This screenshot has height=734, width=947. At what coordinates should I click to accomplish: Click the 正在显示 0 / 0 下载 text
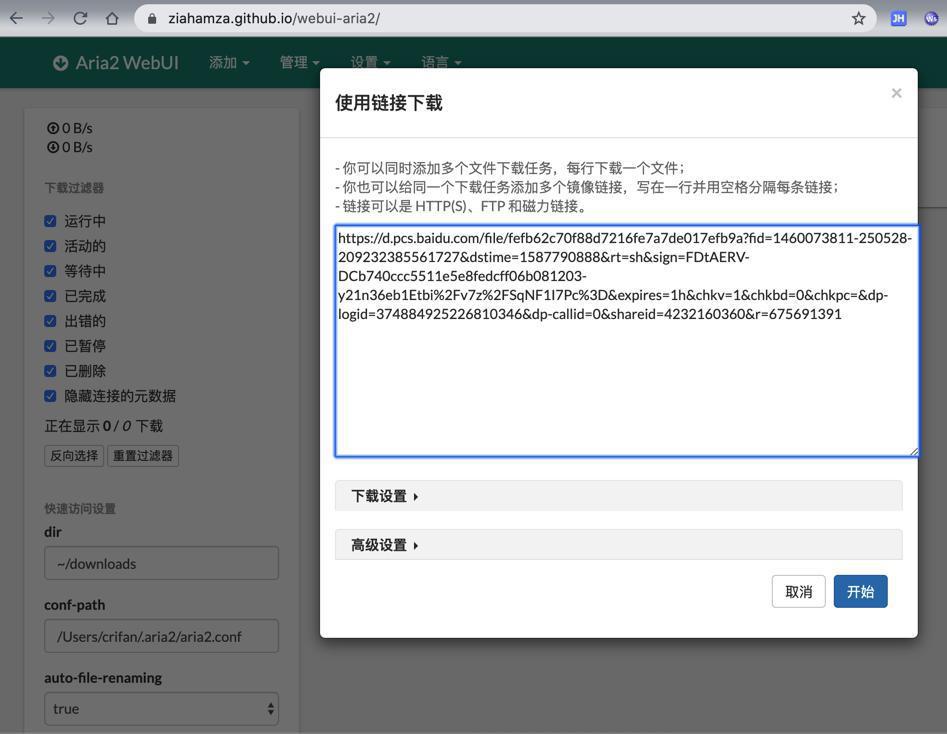[x=104, y=426]
